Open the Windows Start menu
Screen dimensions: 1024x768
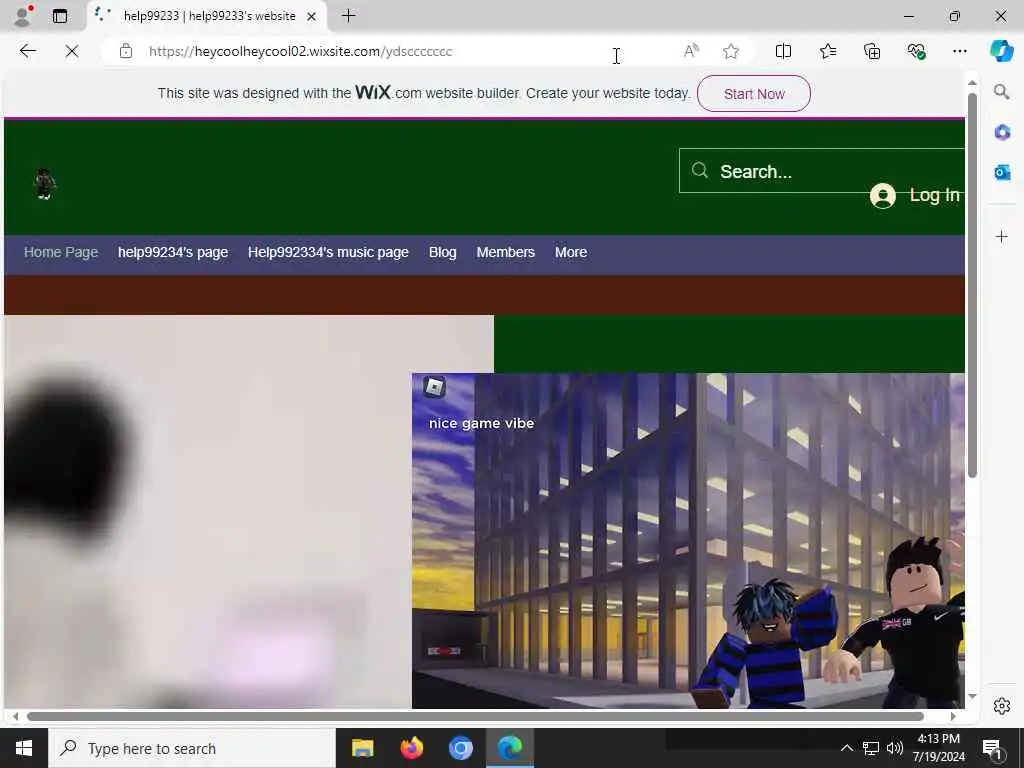[24, 748]
